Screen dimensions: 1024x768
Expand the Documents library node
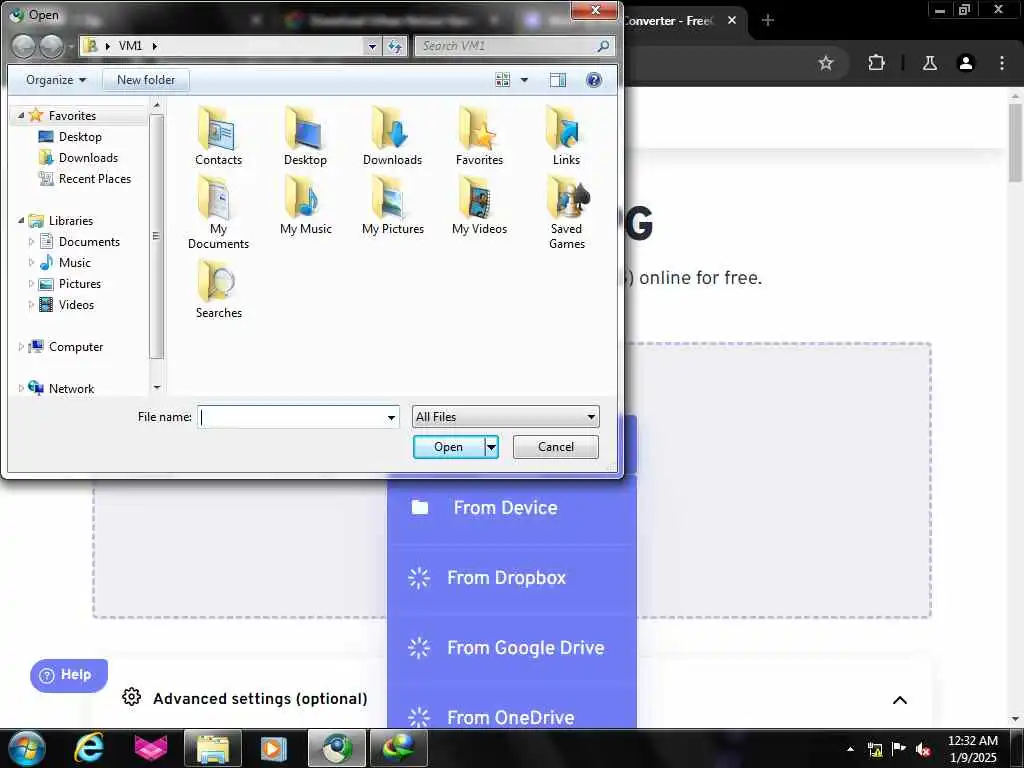click(x=31, y=242)
